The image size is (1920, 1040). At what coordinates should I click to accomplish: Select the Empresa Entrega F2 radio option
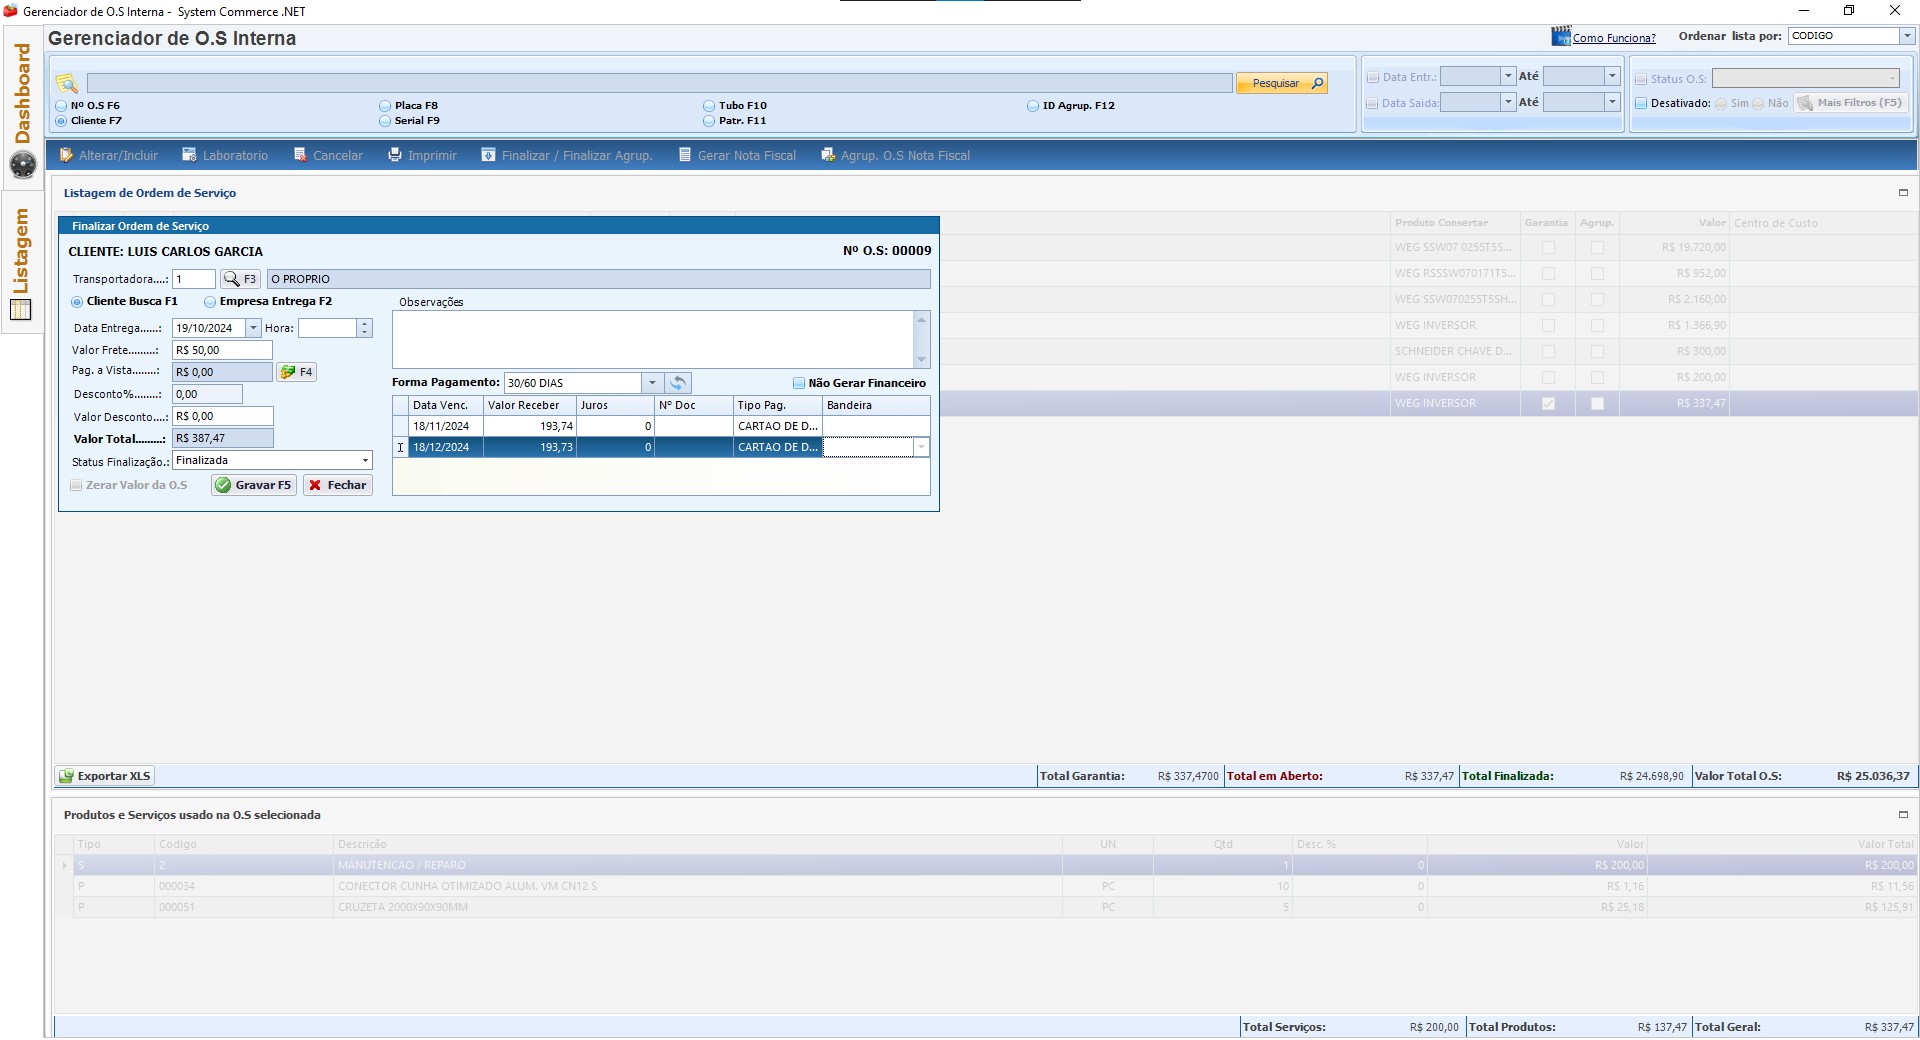(210, 301)
